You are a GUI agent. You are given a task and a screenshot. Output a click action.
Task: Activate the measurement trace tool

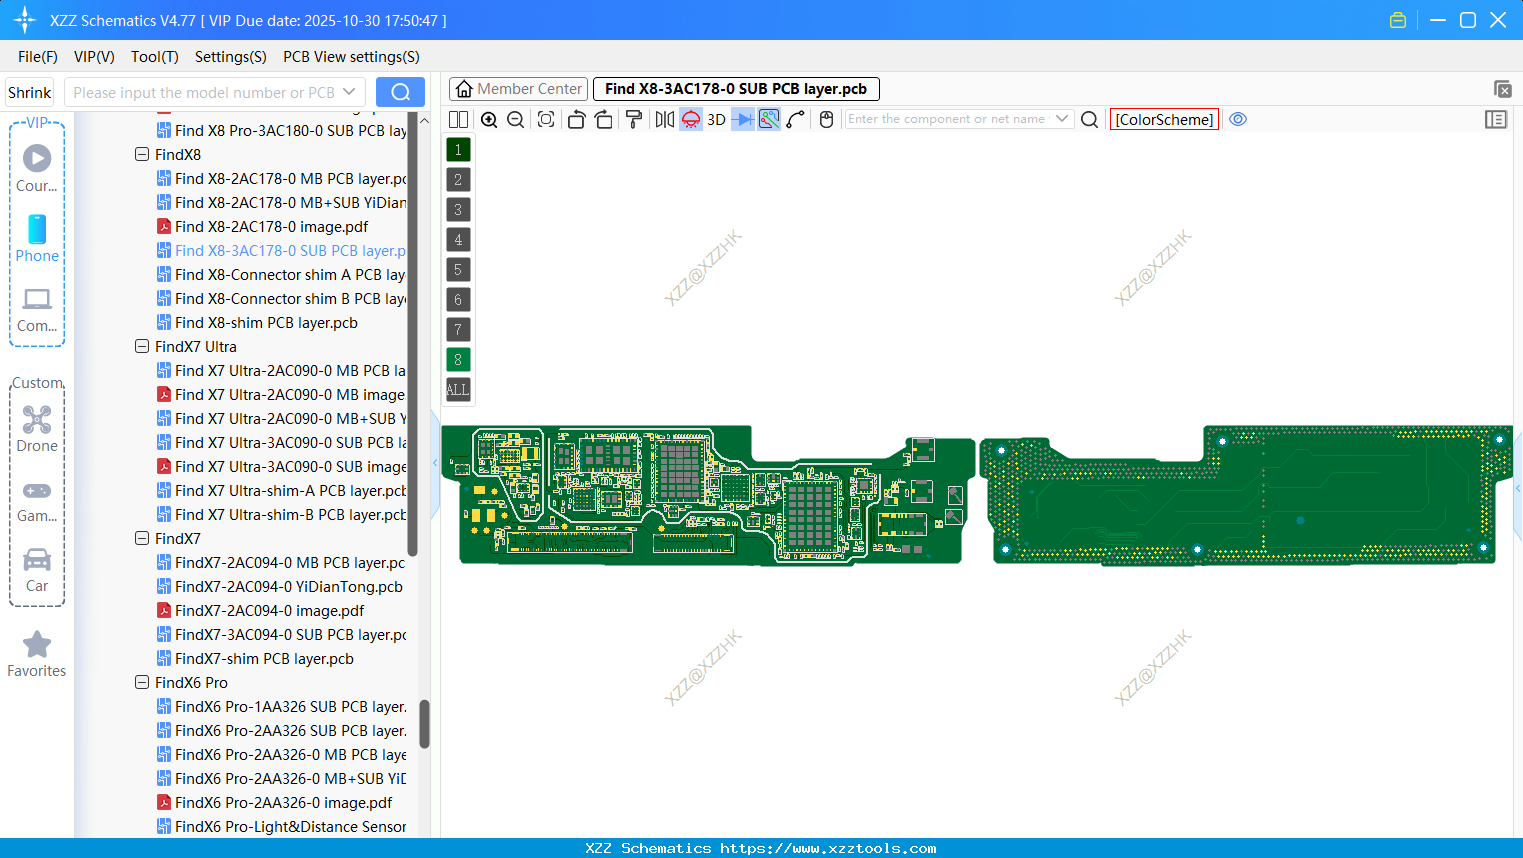click(x=795, y=119)
